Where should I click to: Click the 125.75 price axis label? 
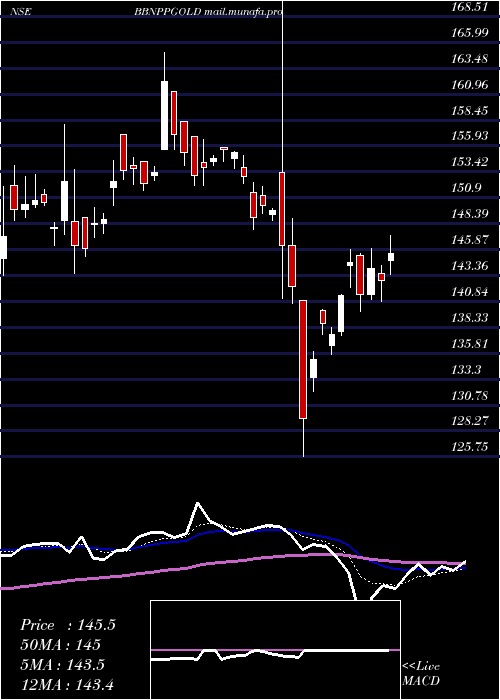470,447
